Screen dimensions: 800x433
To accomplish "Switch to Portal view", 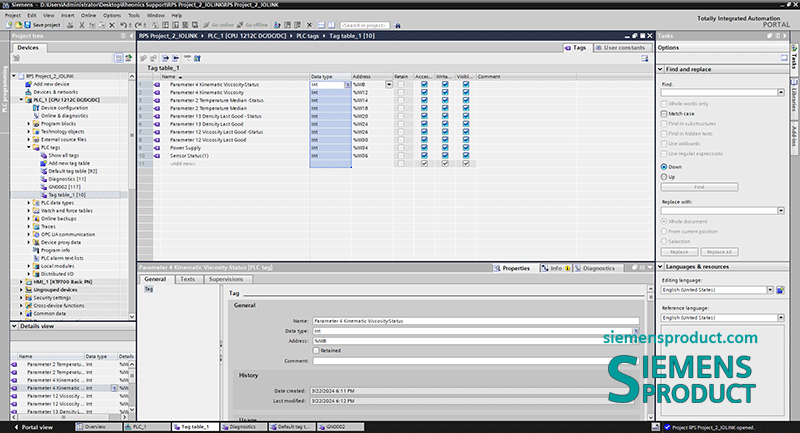I will click(x=34, y=427).
